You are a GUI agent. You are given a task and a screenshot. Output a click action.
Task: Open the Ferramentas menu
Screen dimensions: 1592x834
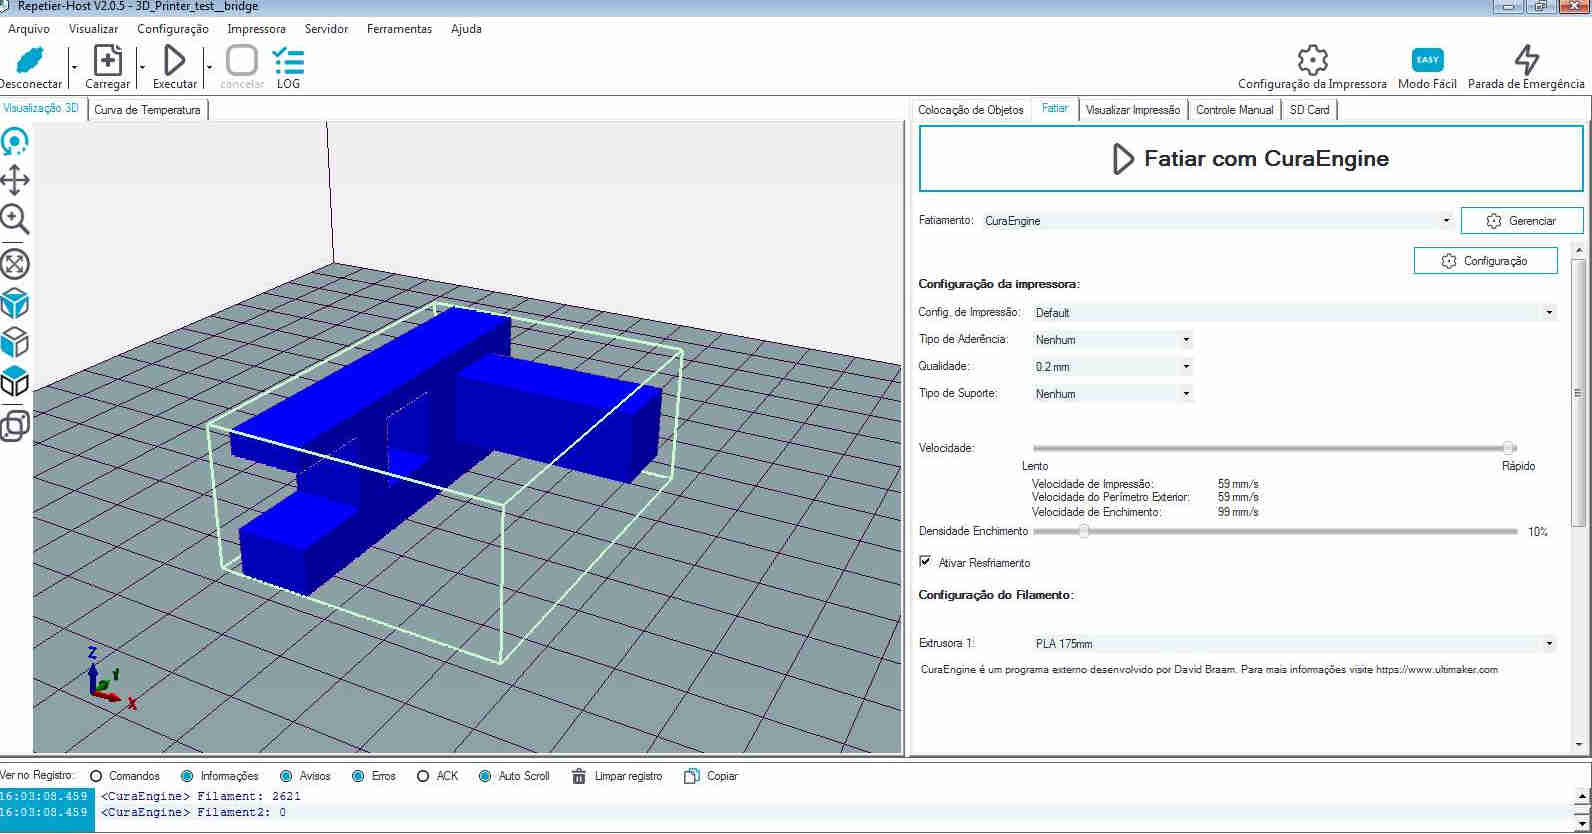coord(399,29)
